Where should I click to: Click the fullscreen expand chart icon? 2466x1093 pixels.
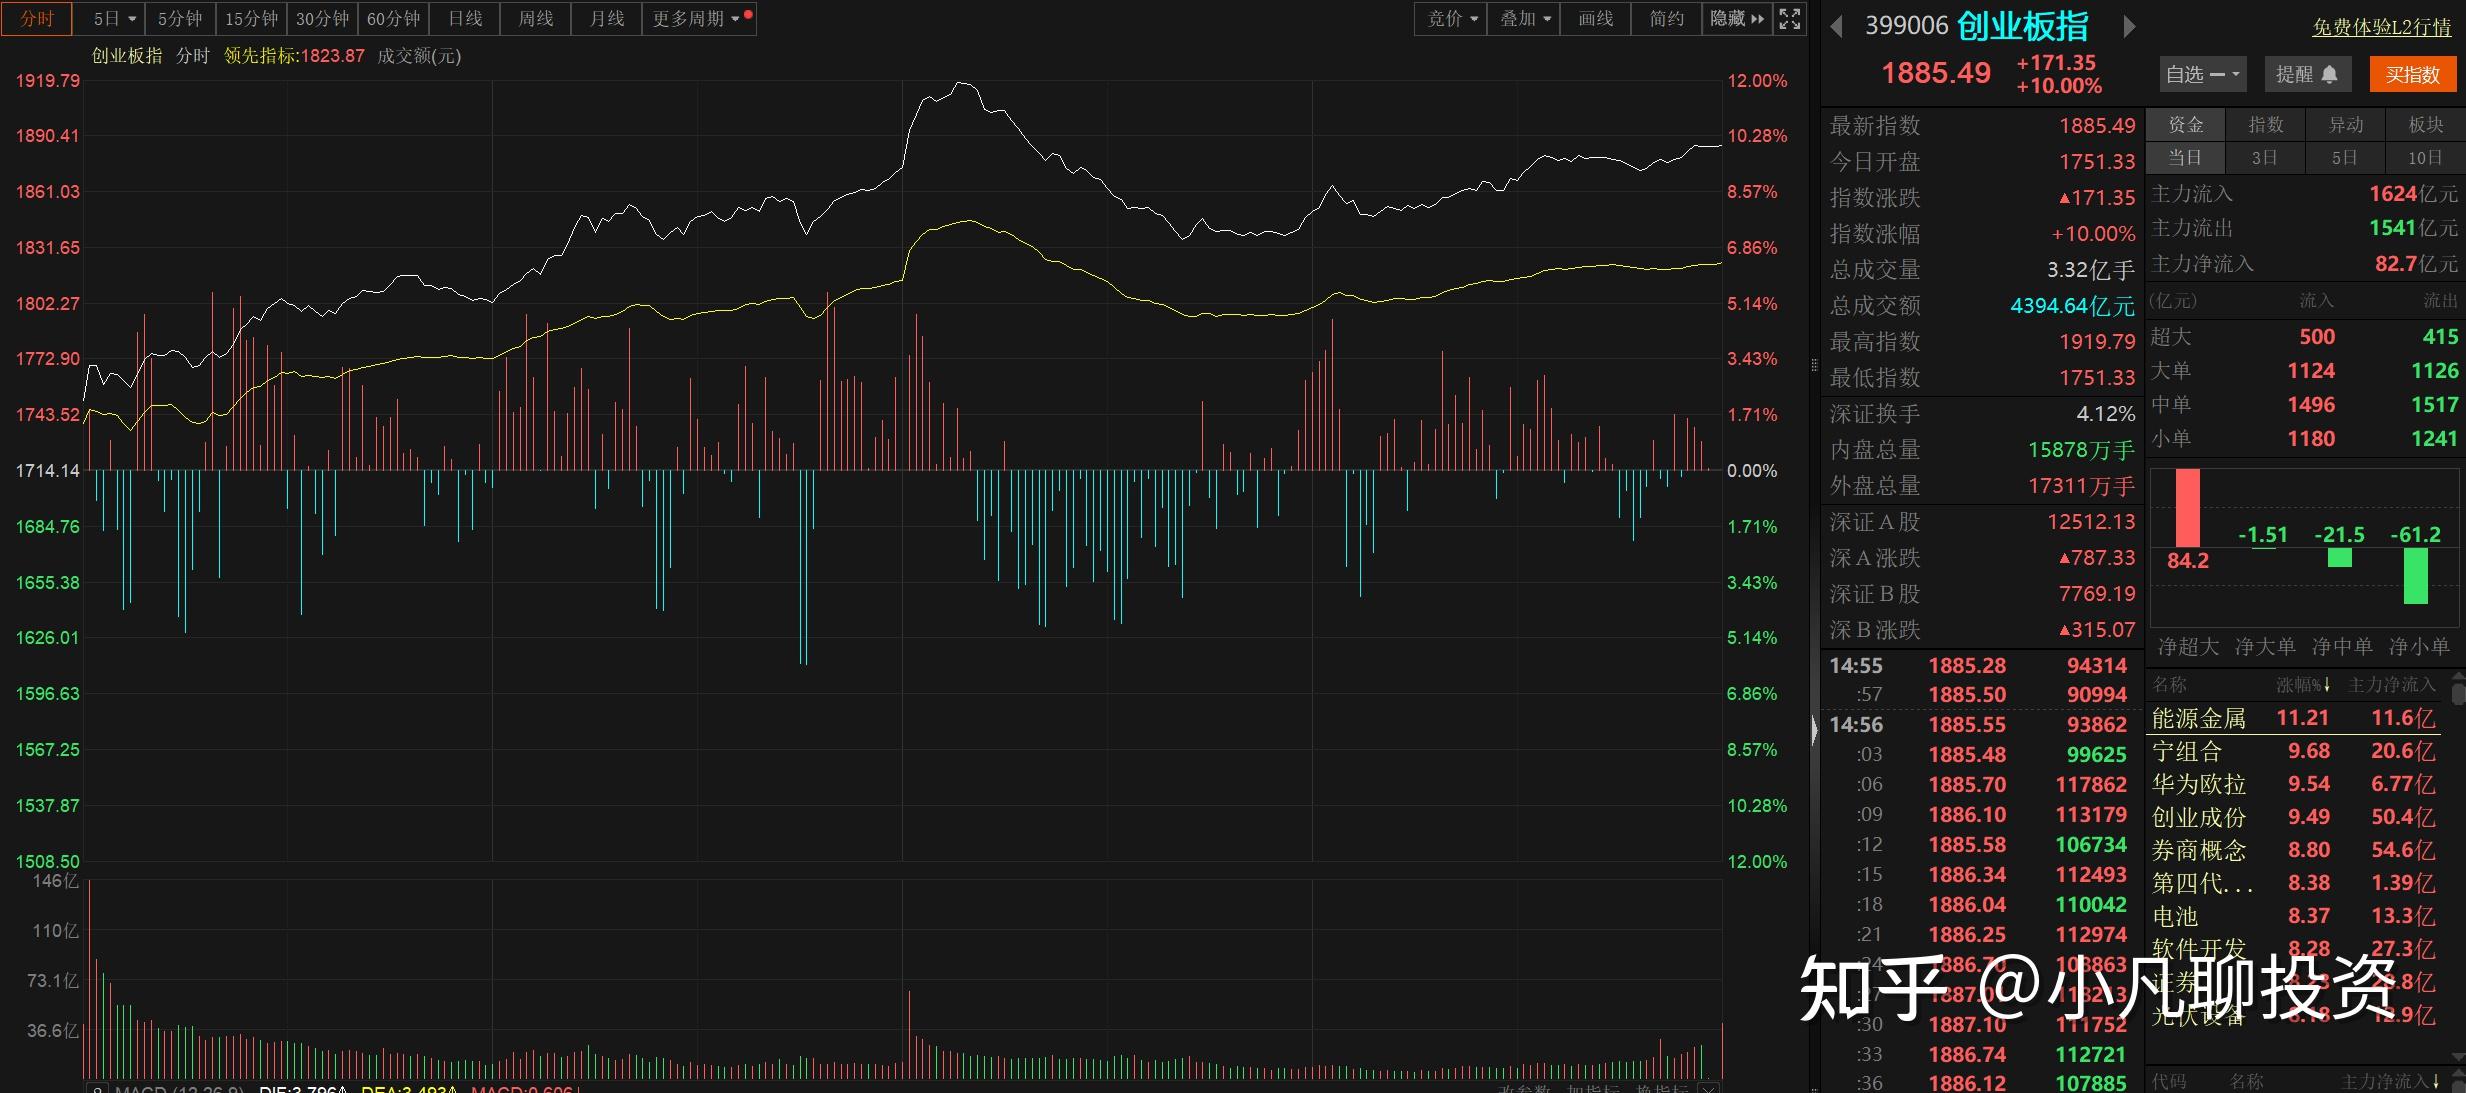pyautogui.click(x=1790, y=19)
